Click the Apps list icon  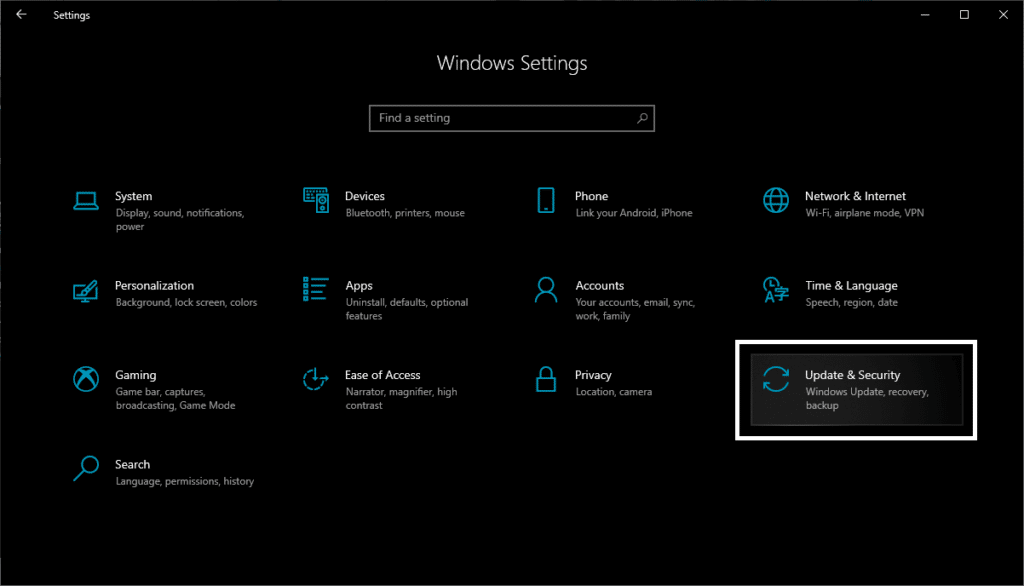[x=315, y=289]
